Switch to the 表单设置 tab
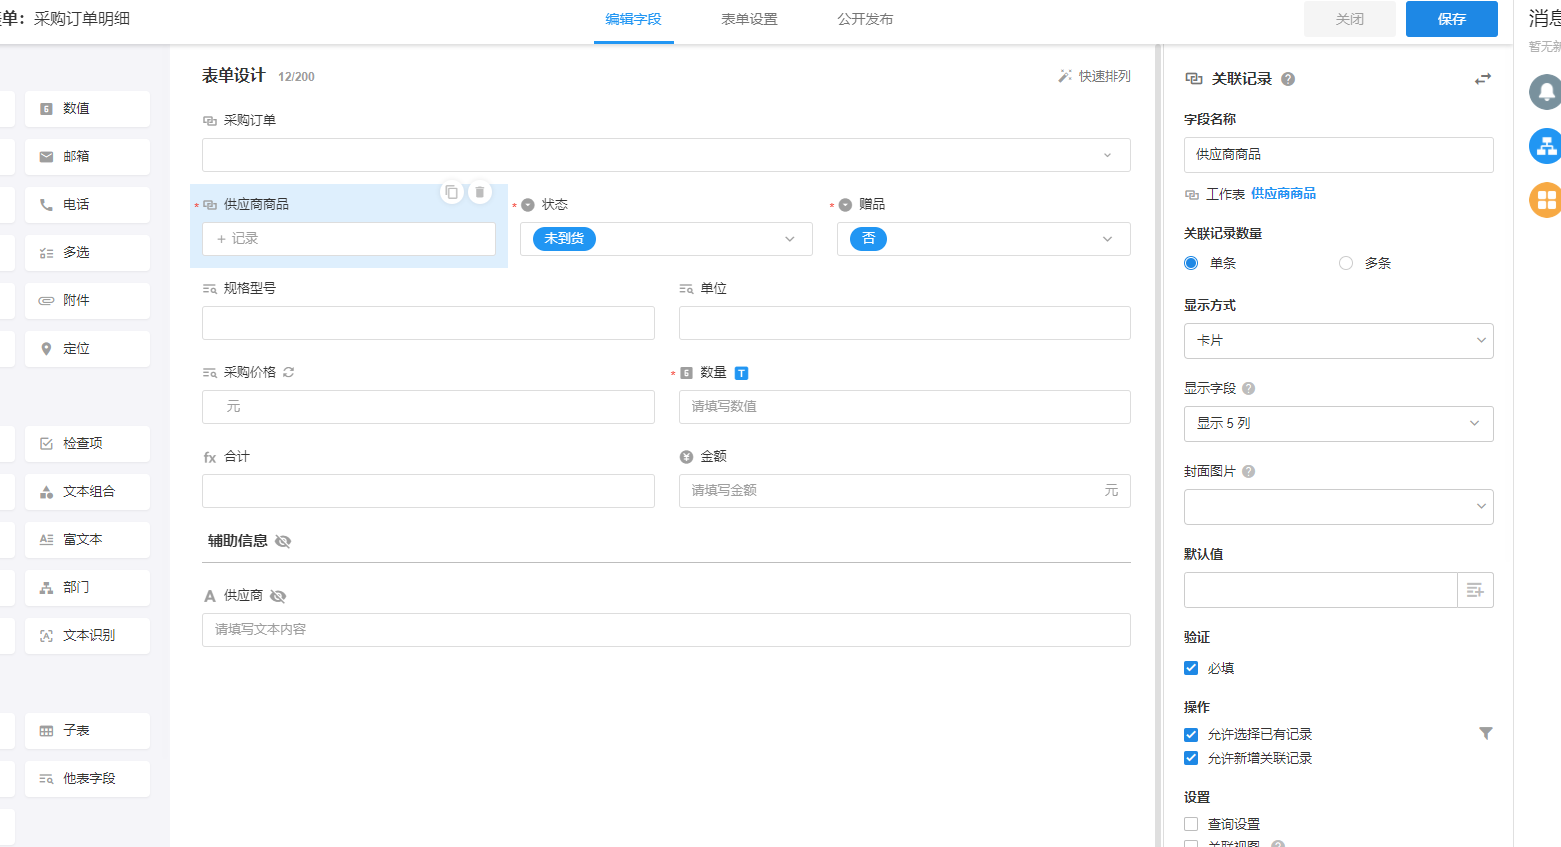 pos(749,19)
